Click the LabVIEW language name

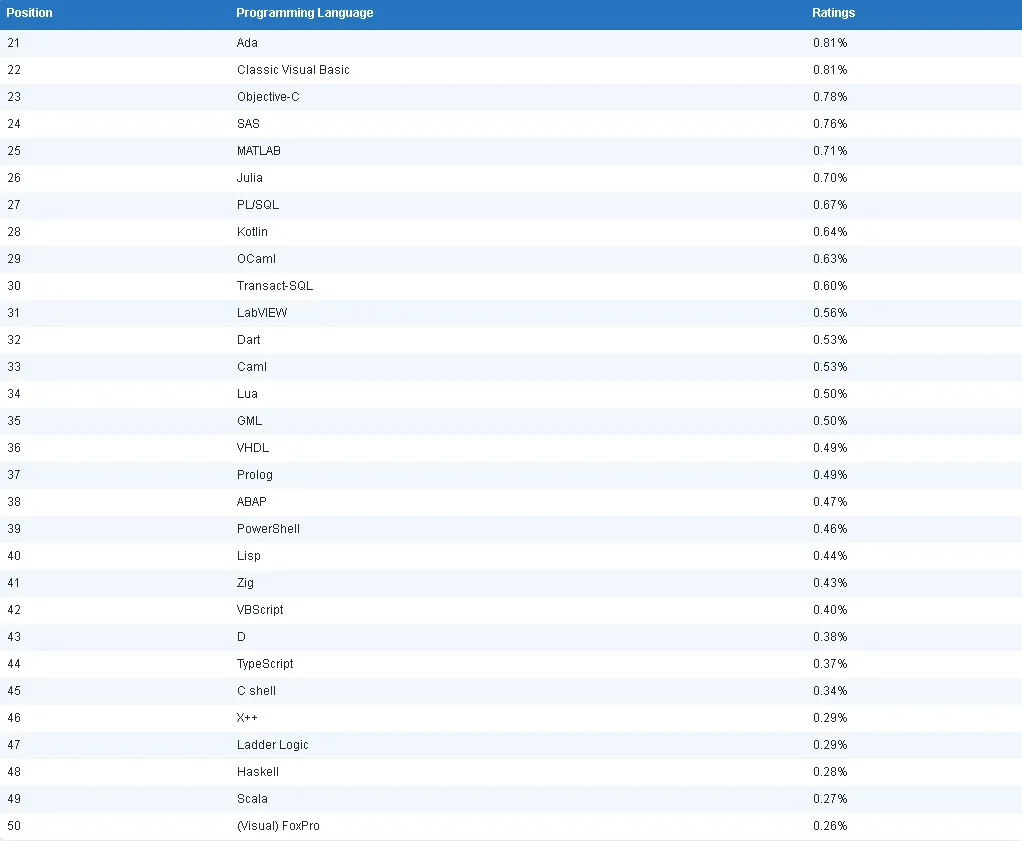(262, 313)
